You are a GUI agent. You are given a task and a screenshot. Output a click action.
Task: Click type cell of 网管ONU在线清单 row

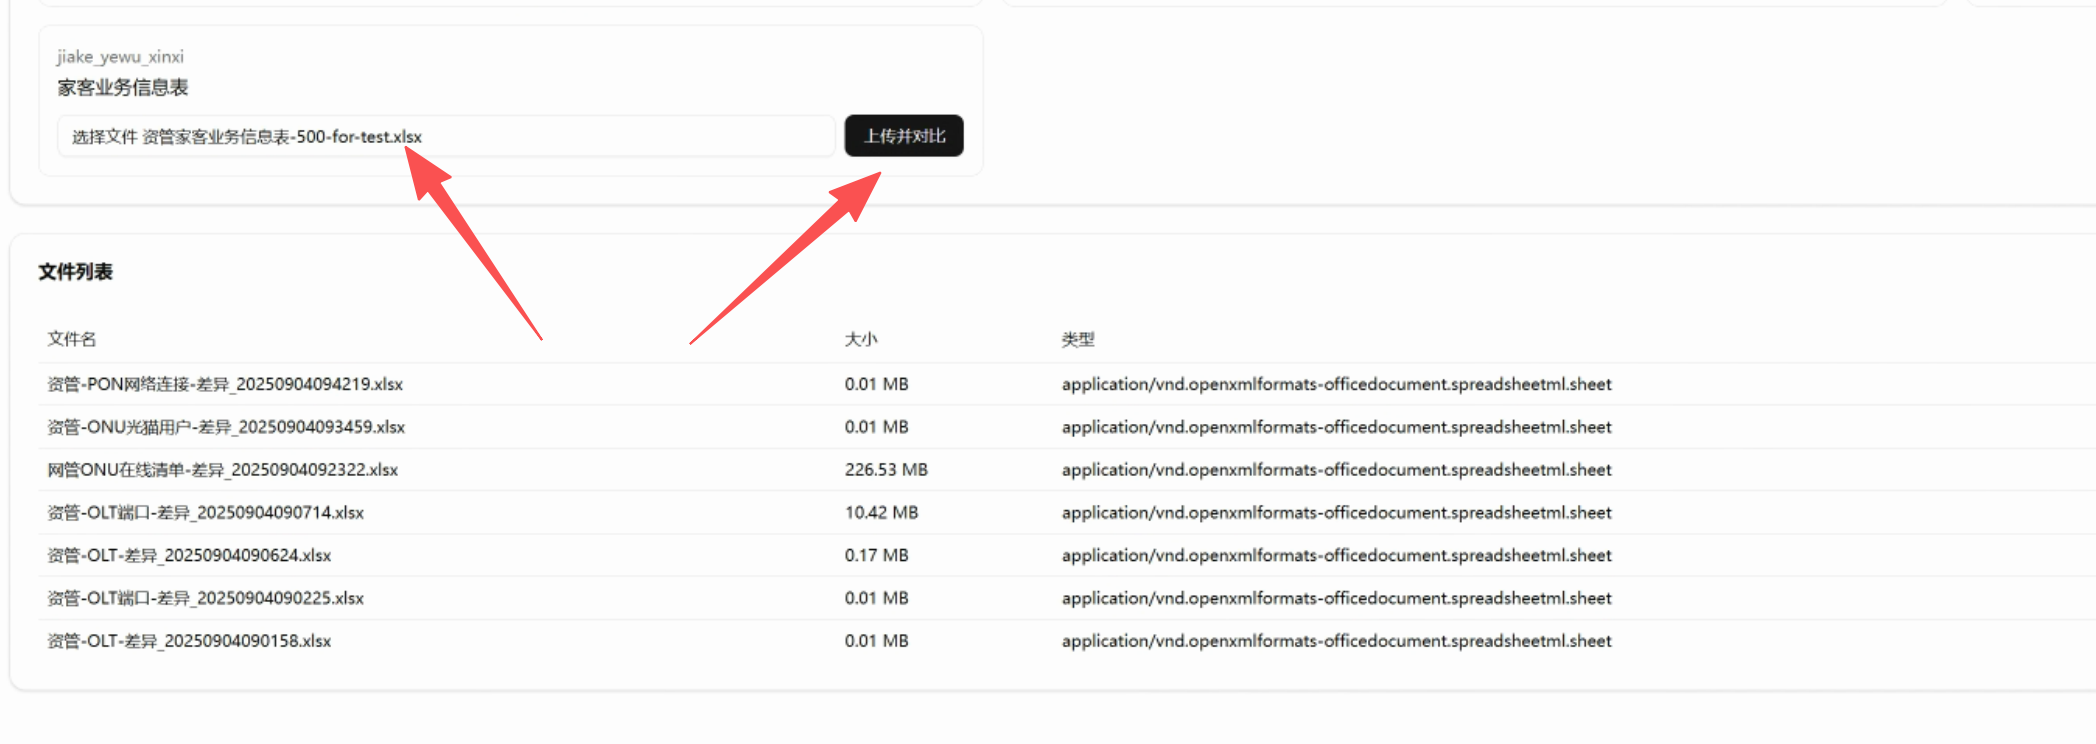[x=1336, y=470]
